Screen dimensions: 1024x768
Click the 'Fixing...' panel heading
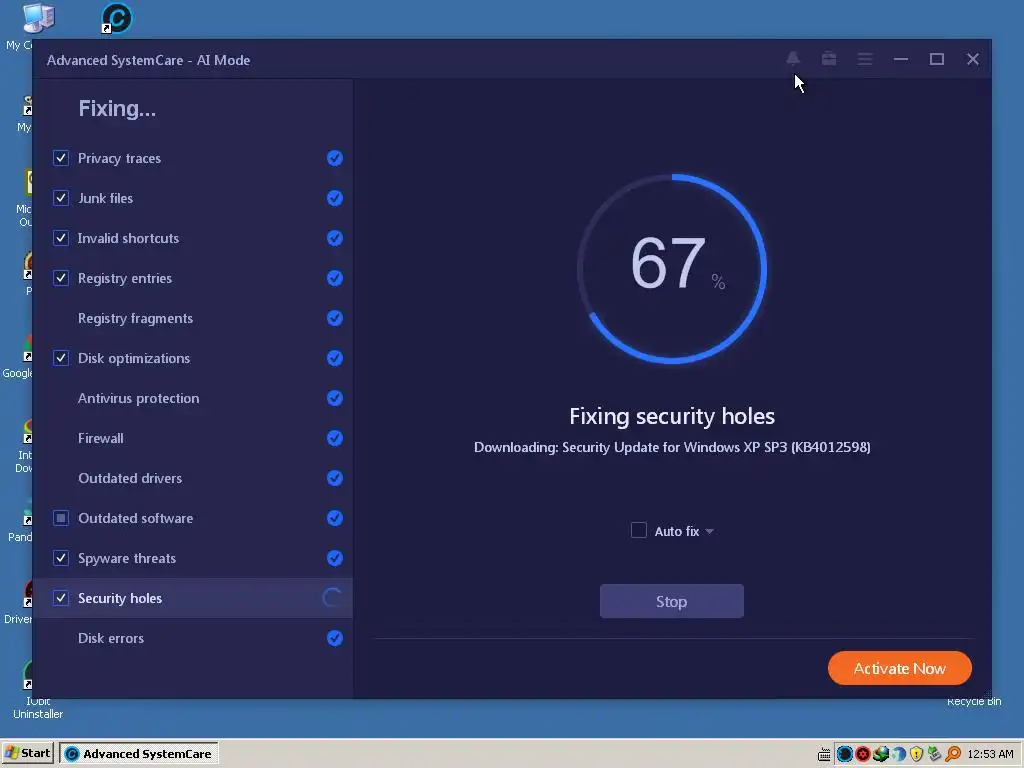click(x=117, y=108)
